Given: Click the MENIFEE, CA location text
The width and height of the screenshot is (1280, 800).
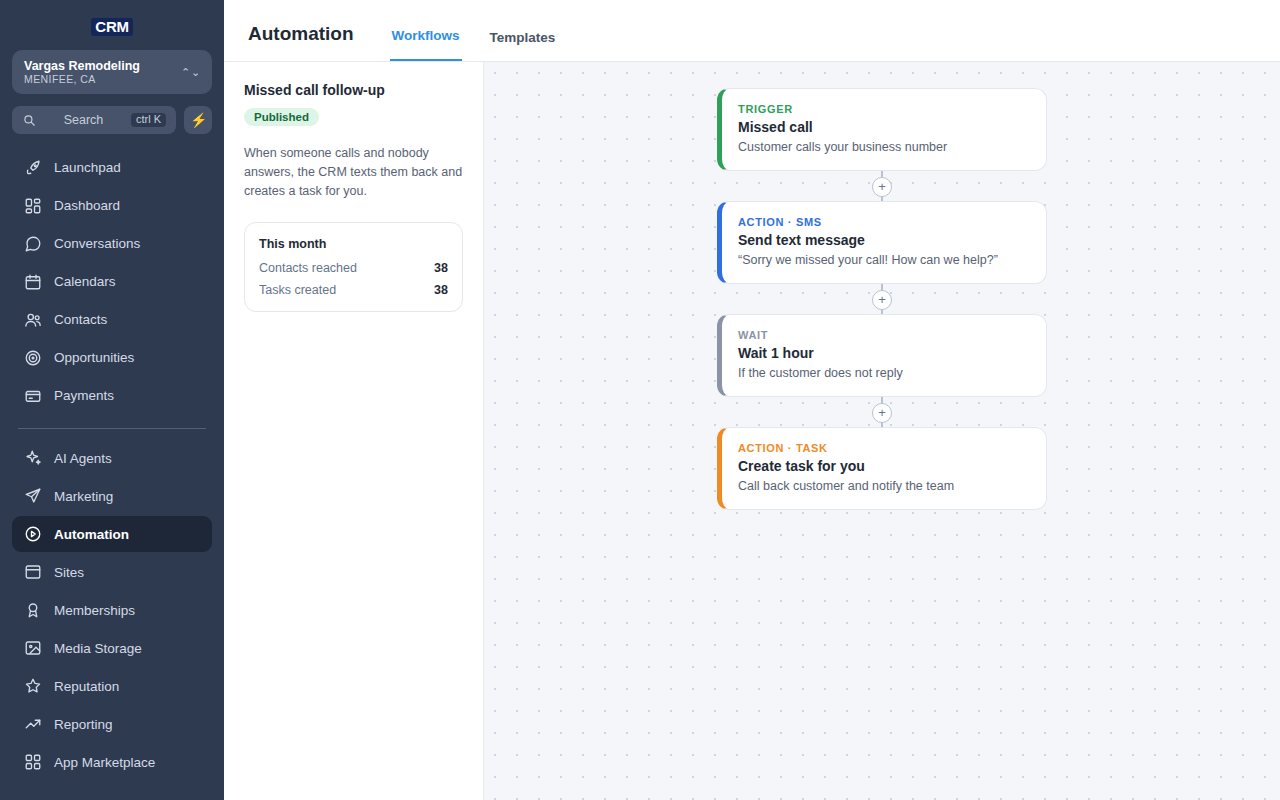Looking at the screenshot, I should click(x=60, y=79).
